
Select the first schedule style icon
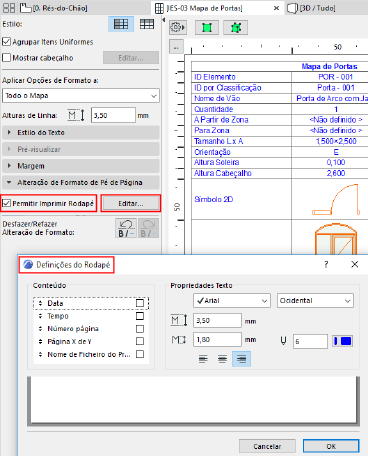121,24
